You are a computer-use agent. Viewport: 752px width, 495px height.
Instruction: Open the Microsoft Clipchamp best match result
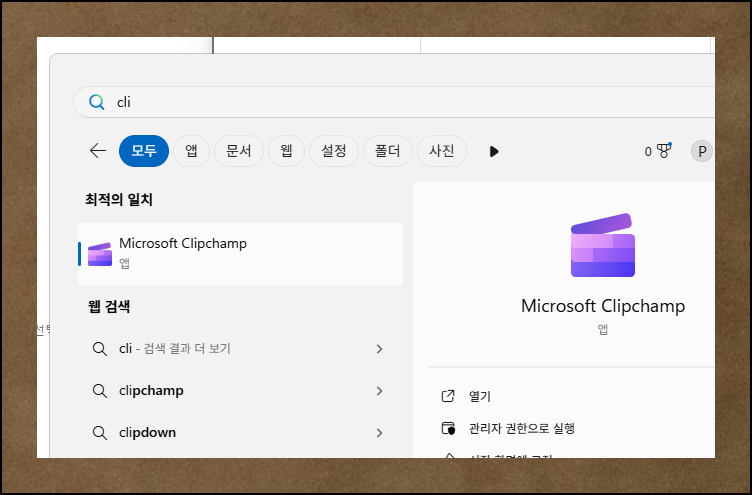pos(240,254)
